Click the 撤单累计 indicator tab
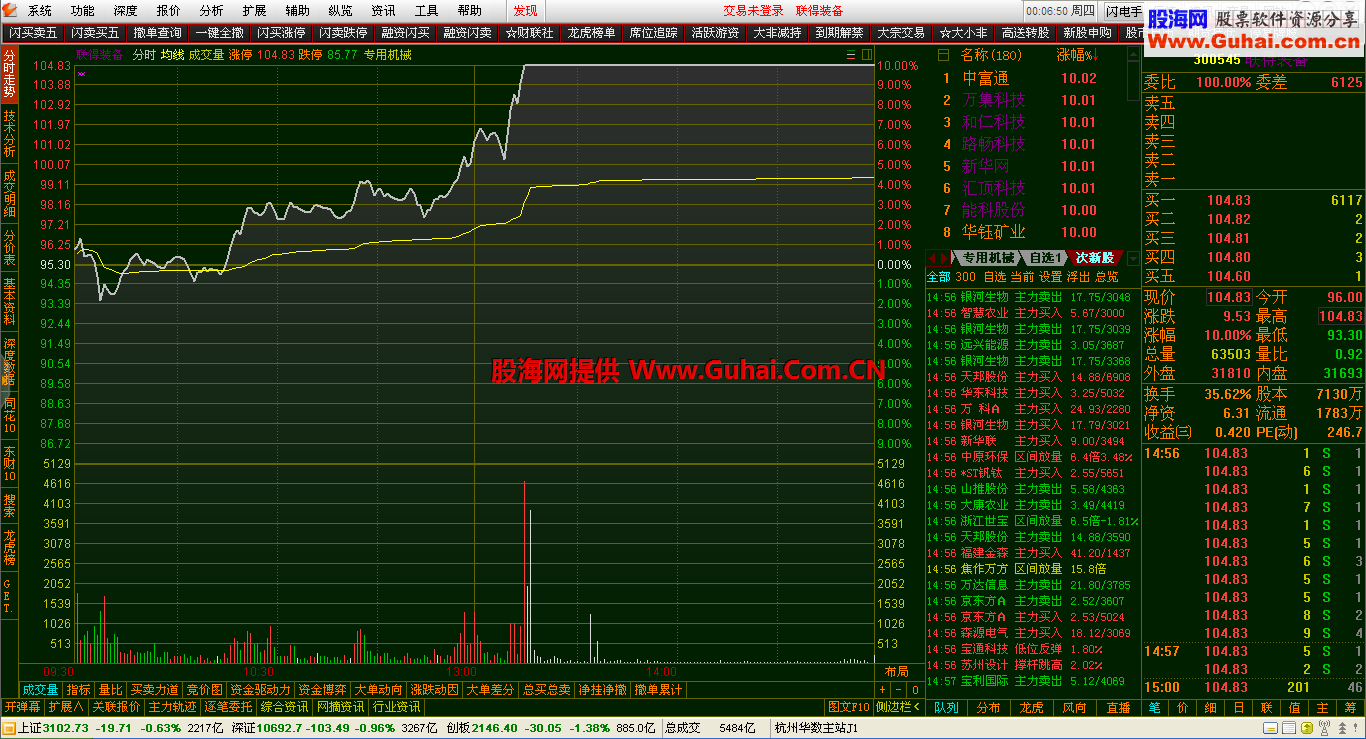The width and height of the screenshot is (1366, 739). 658,690
